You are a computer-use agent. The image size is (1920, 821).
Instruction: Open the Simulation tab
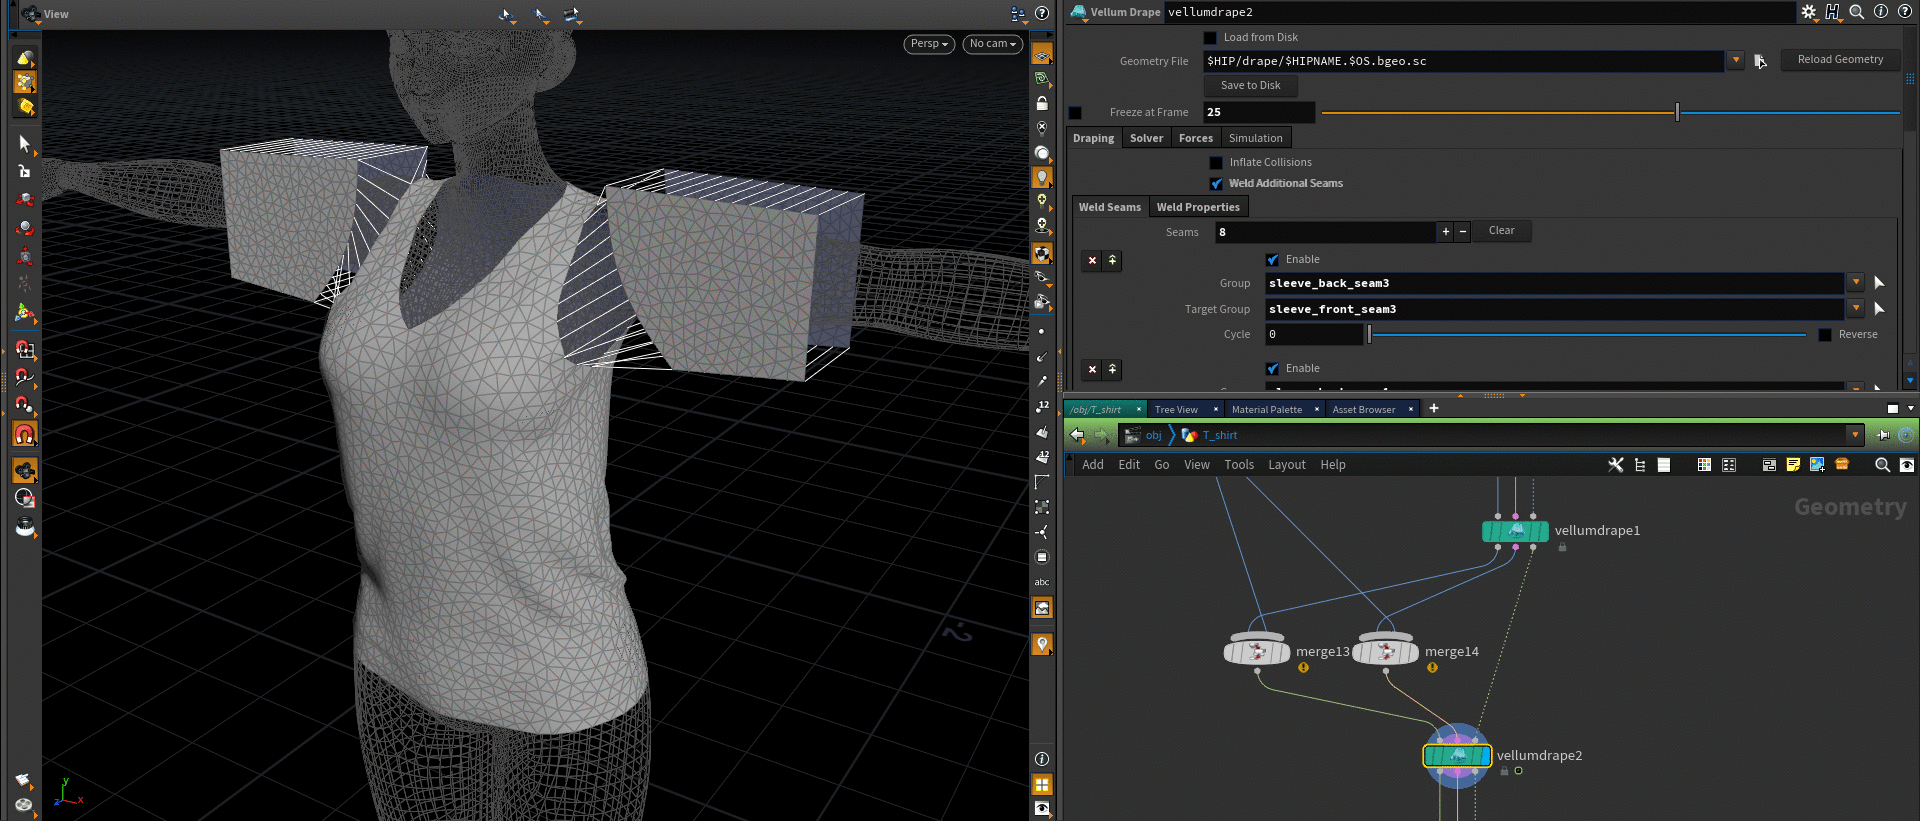tap(1255, 138)
